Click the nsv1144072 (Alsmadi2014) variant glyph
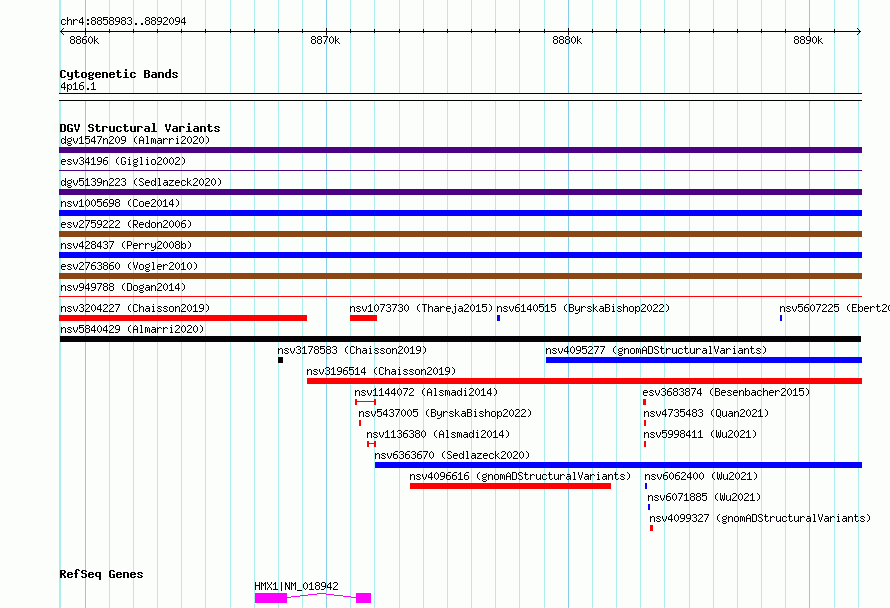 click(x=366, y=402)
